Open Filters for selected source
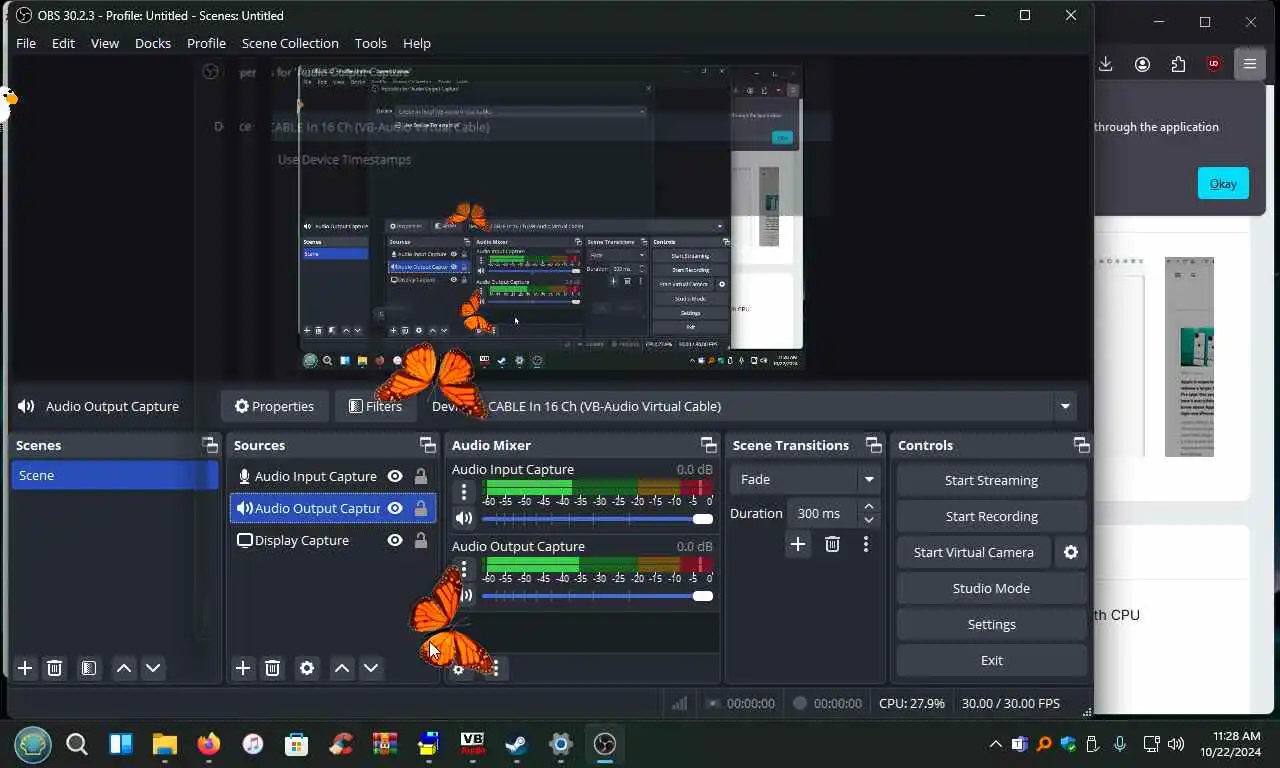This screenshot has height=768, width=1280. point(375,406)
